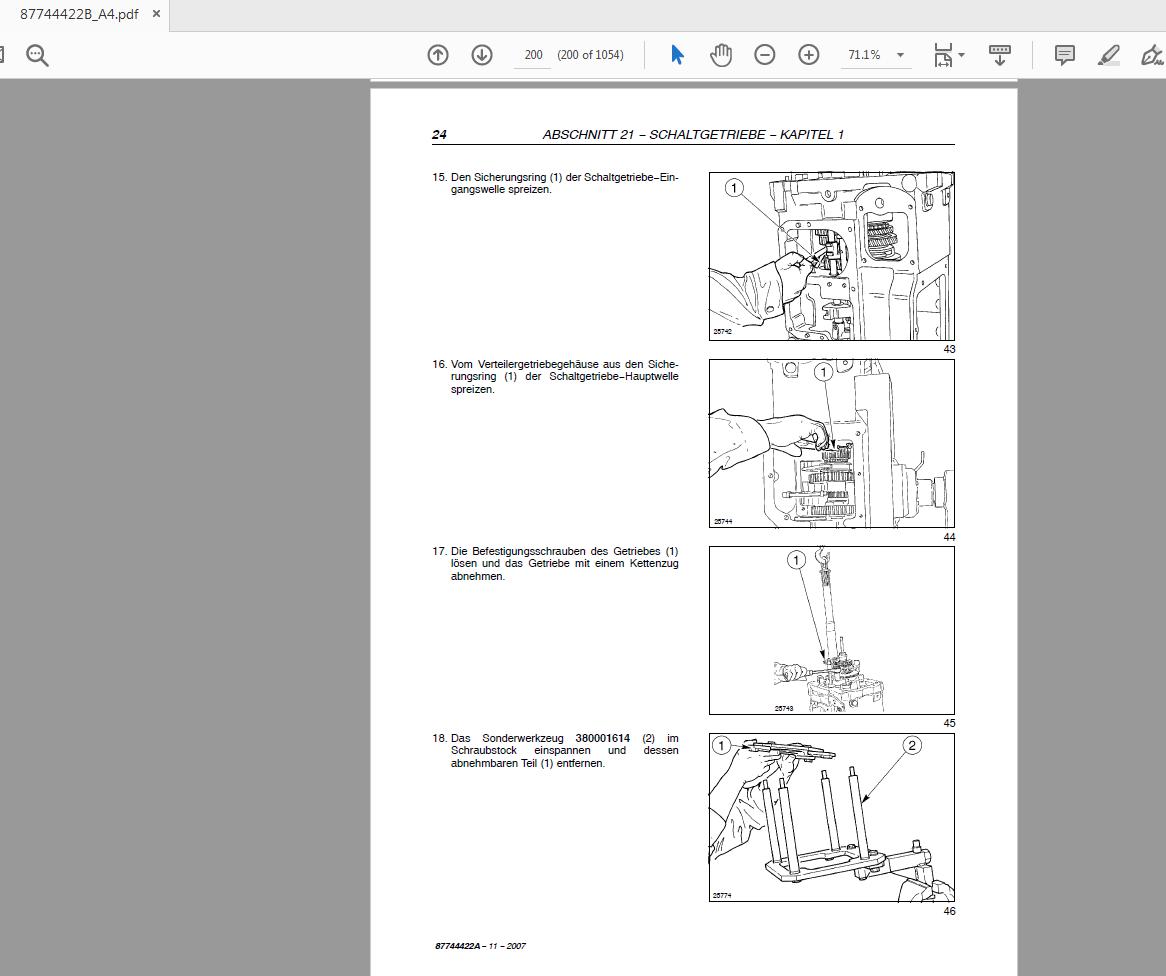Zoom out with the minus icon
This screenshot has width=1166, height=976.
click(765, 55)
